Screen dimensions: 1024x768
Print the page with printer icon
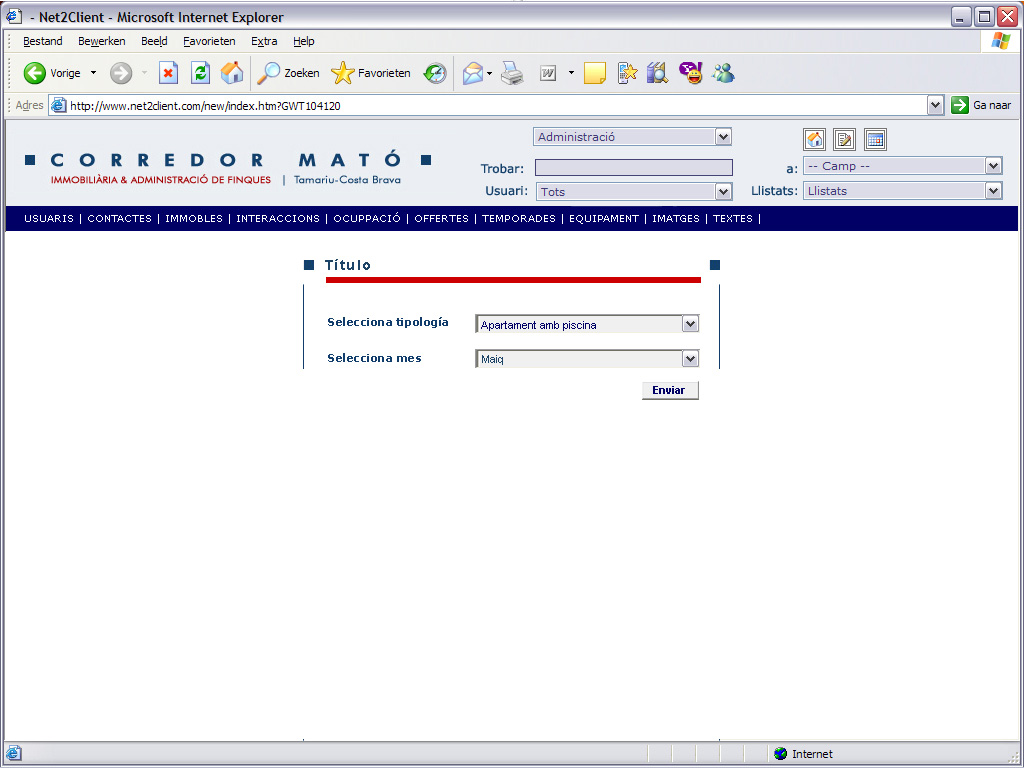coord(513,73)
